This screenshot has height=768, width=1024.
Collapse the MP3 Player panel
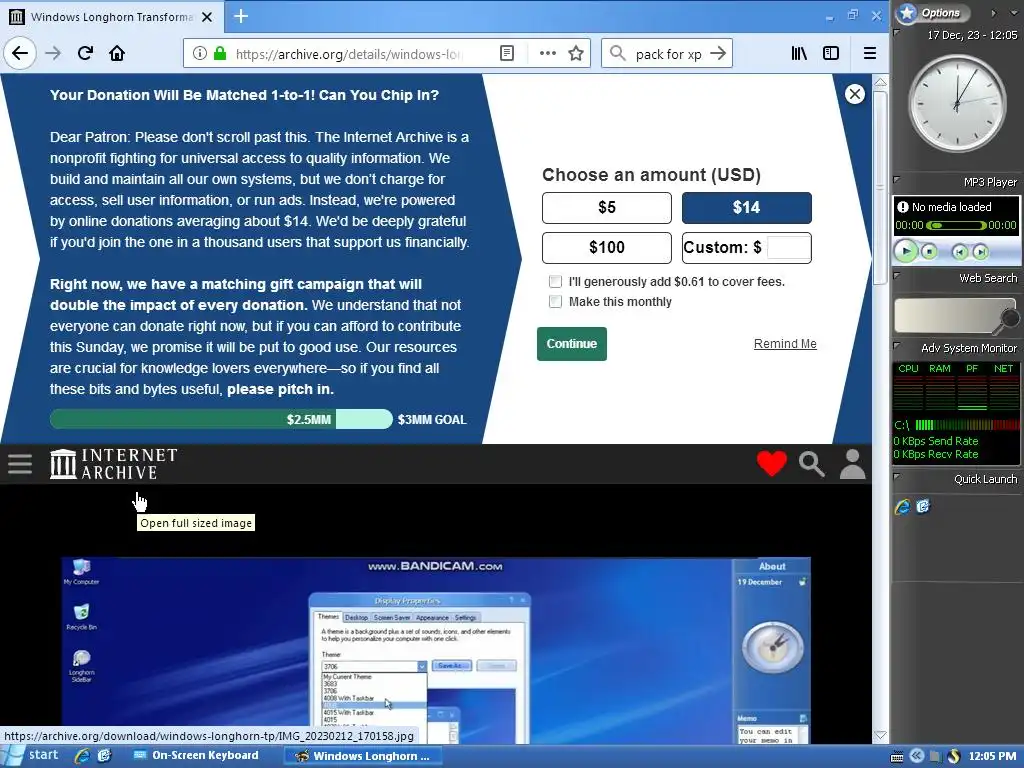pos(897,180)
